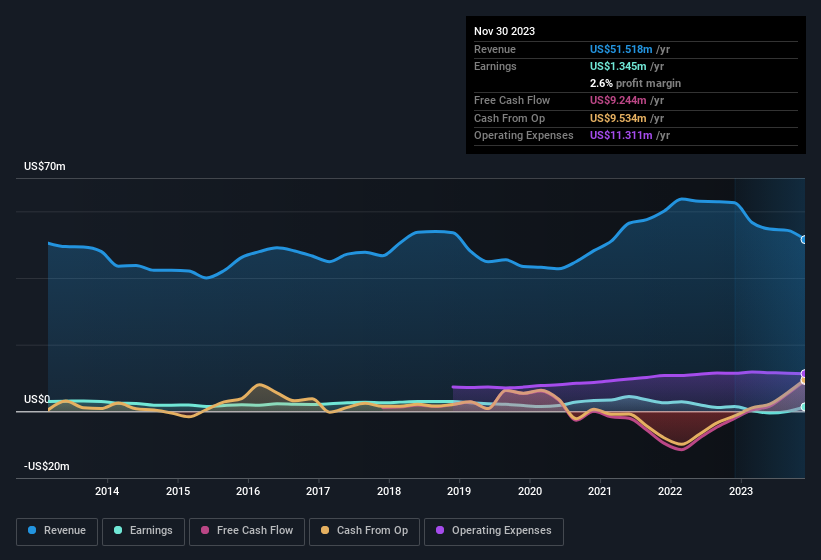Click the Nov 30 2023 tooltip date

(504, 31)
